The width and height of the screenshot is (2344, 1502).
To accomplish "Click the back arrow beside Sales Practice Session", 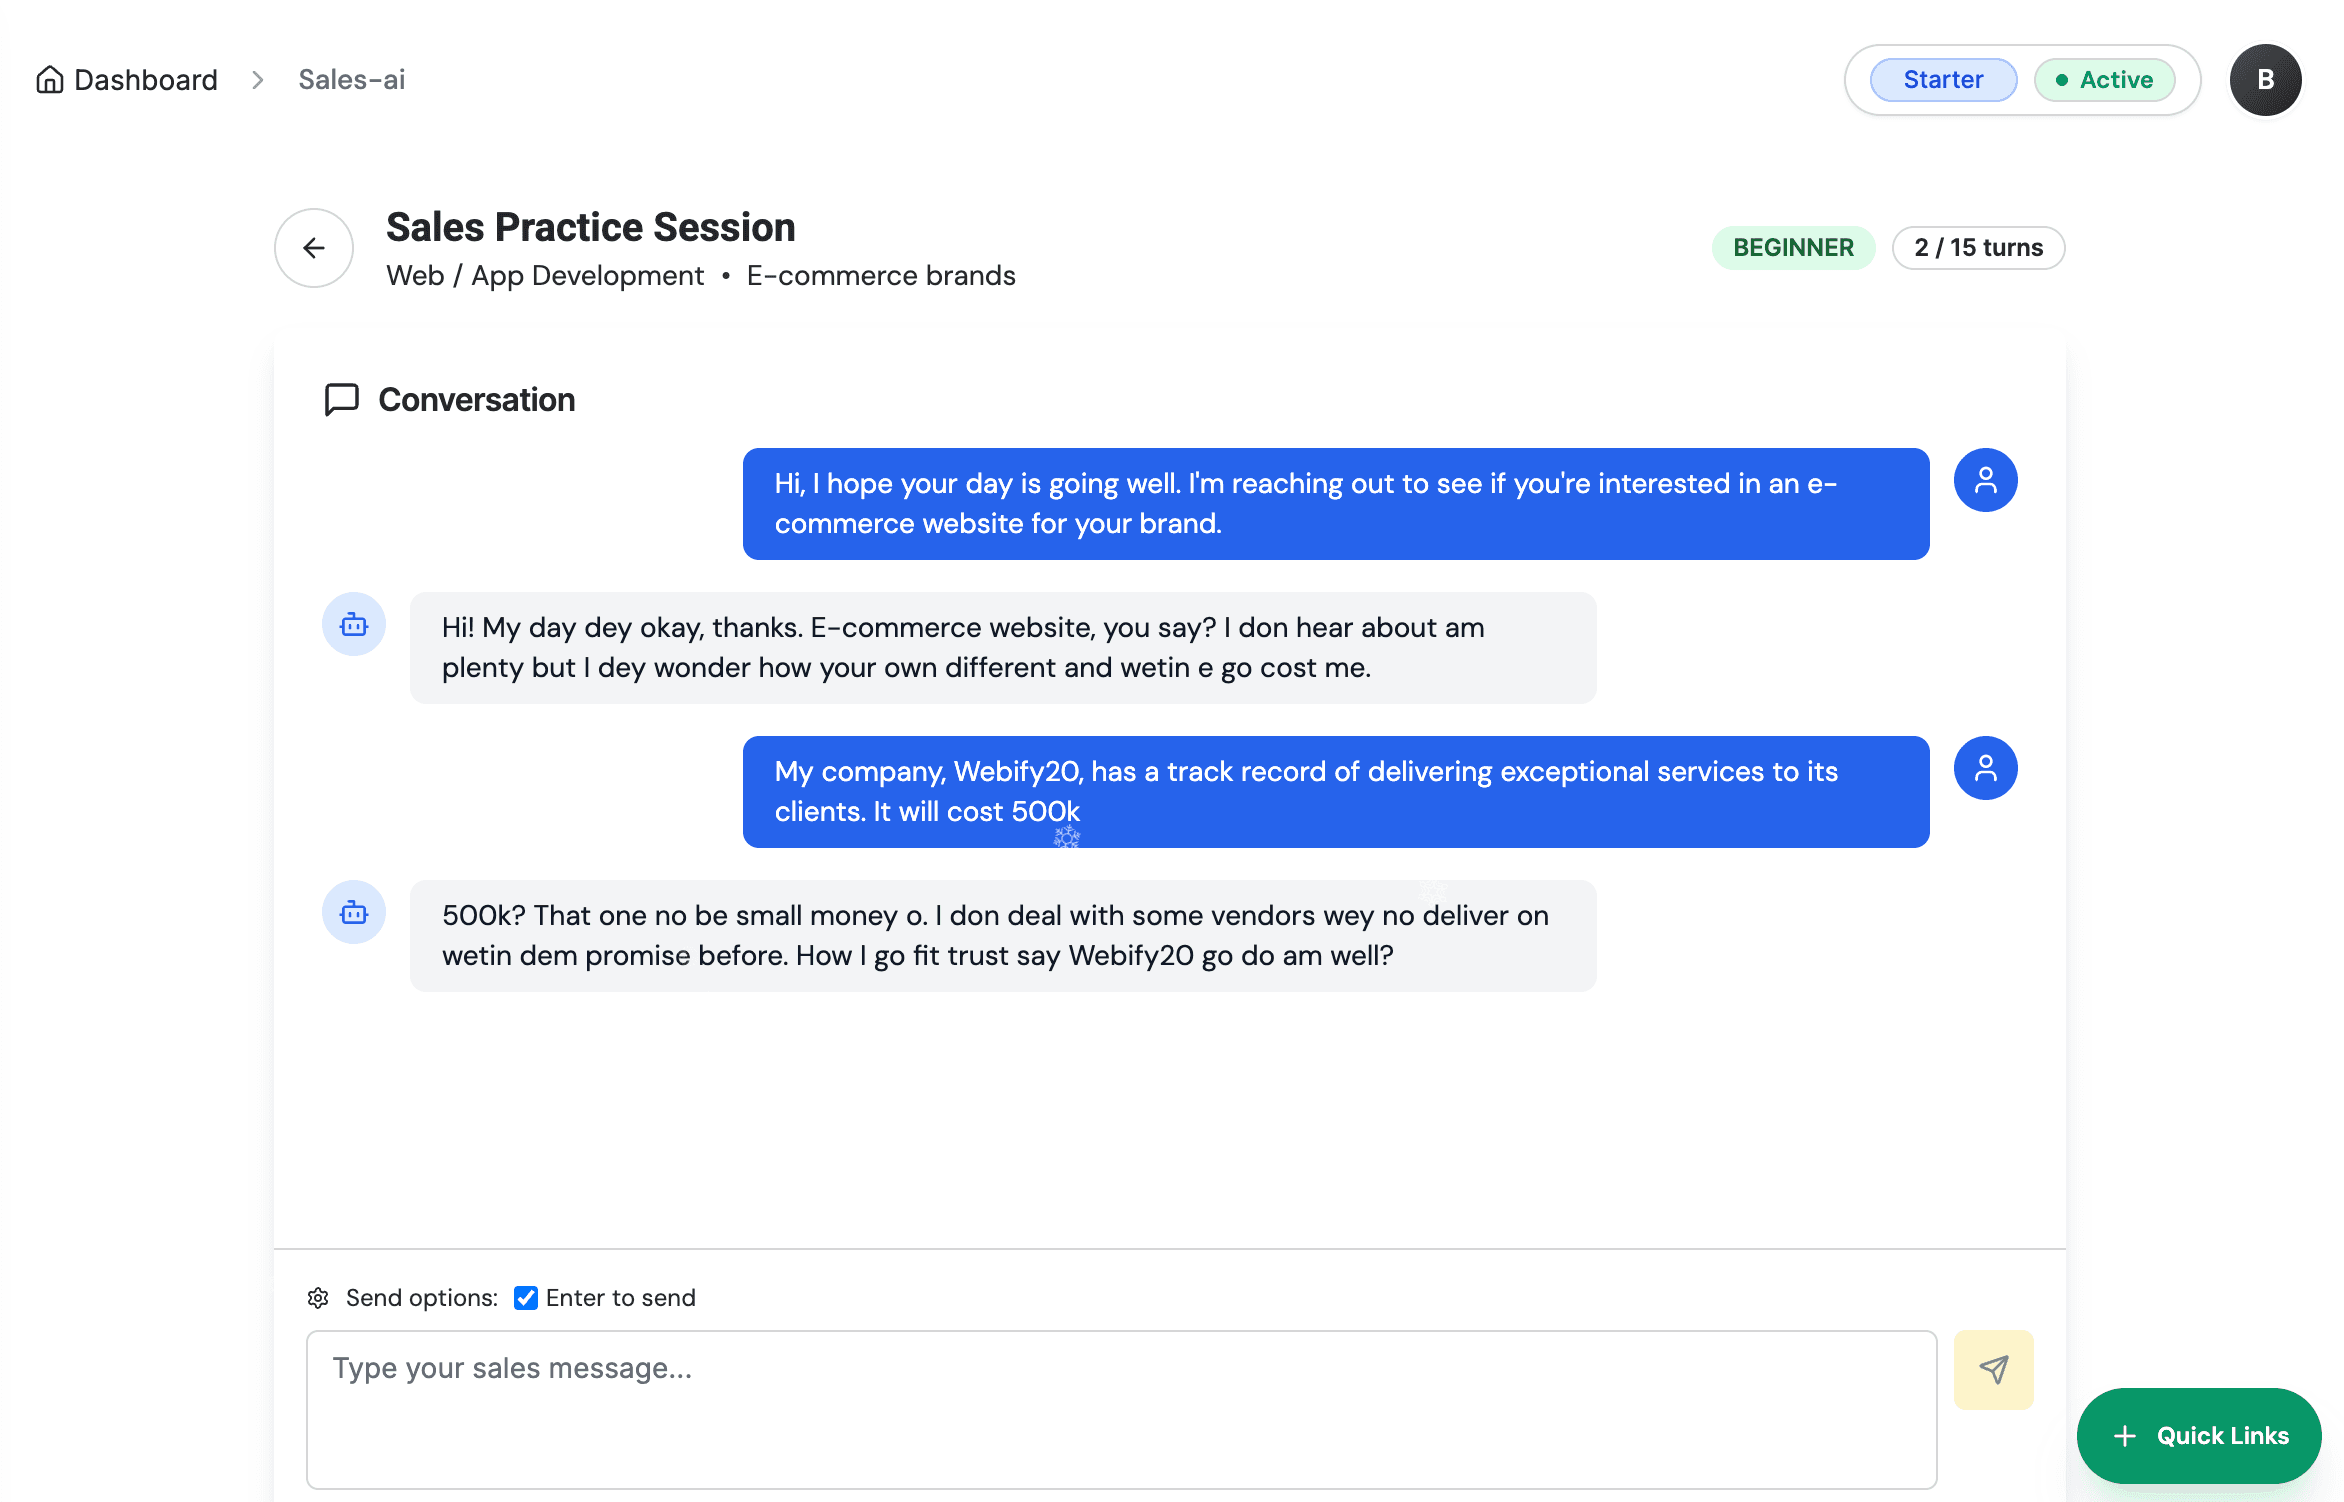I will pyautogui.click(x=313, y=248).
